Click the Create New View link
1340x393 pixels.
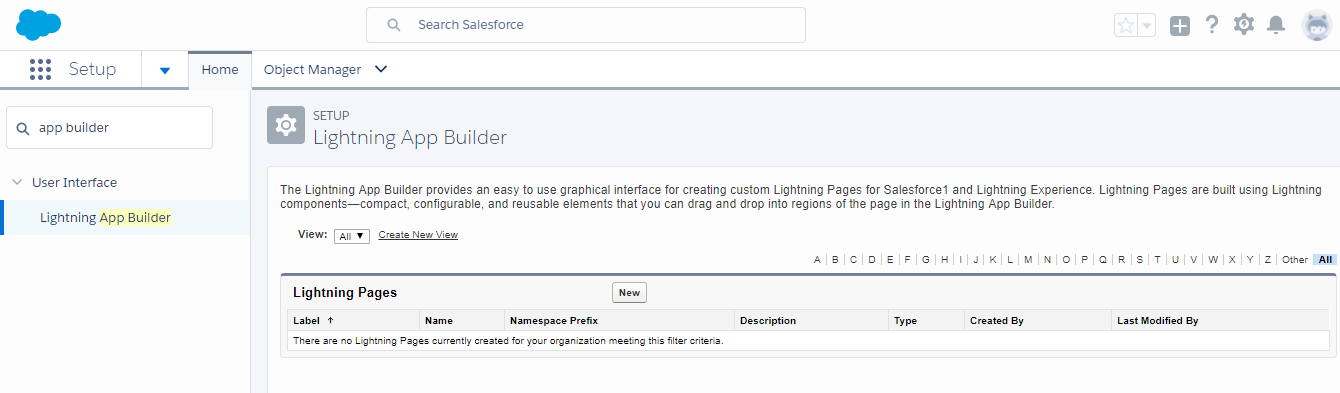coord(418,235)
